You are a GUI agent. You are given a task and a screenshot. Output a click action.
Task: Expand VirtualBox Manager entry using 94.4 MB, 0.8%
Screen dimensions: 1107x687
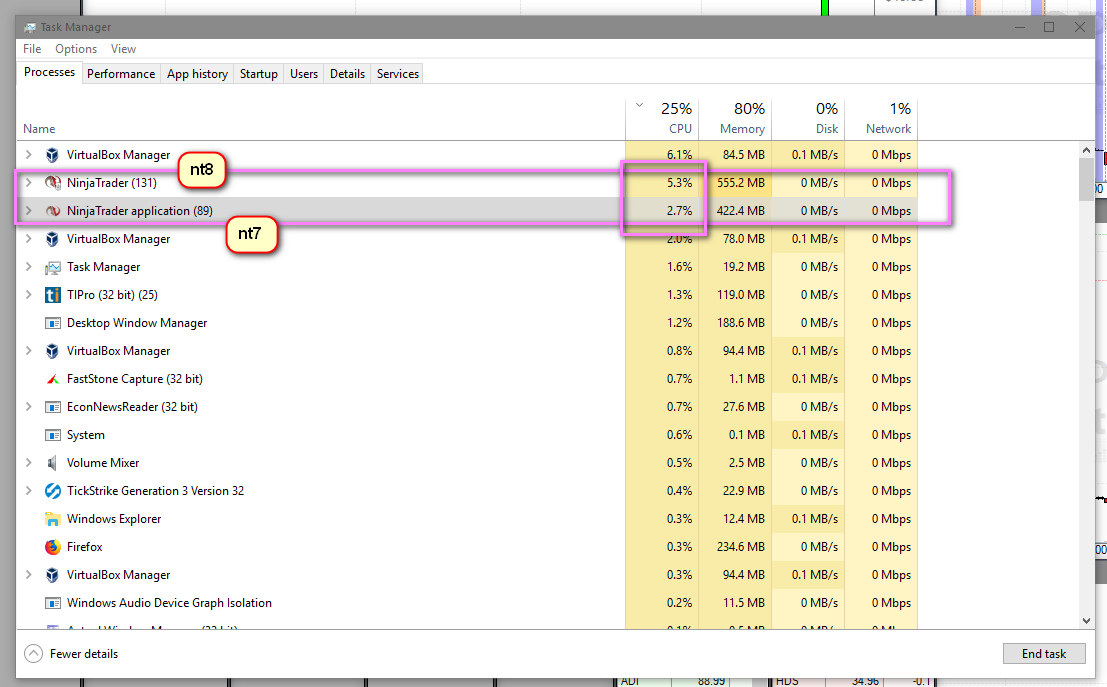(x=28, y=351)
